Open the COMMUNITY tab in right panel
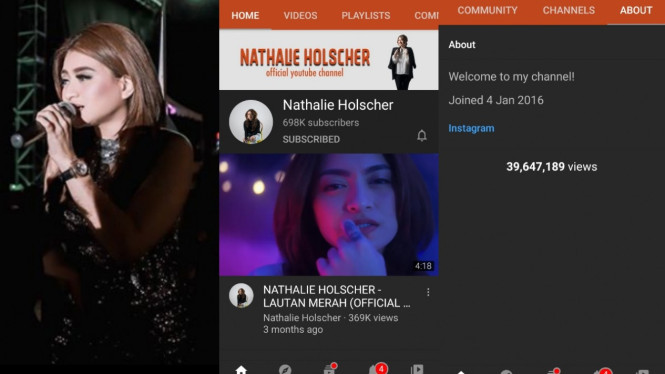 tap(487, 10)
